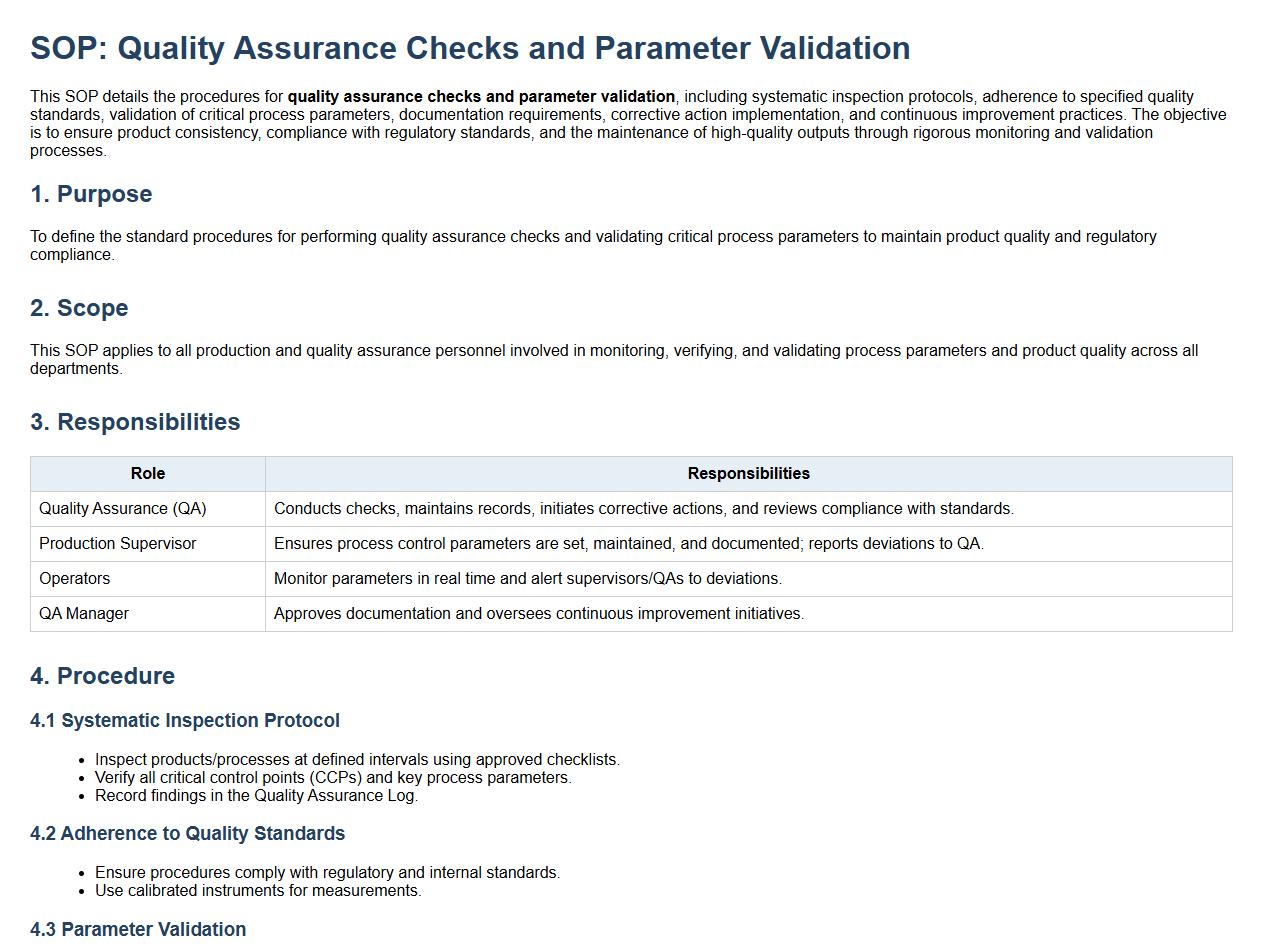
Task: Click the 'Responsibilities' table column header
Action: coord(748,474)
